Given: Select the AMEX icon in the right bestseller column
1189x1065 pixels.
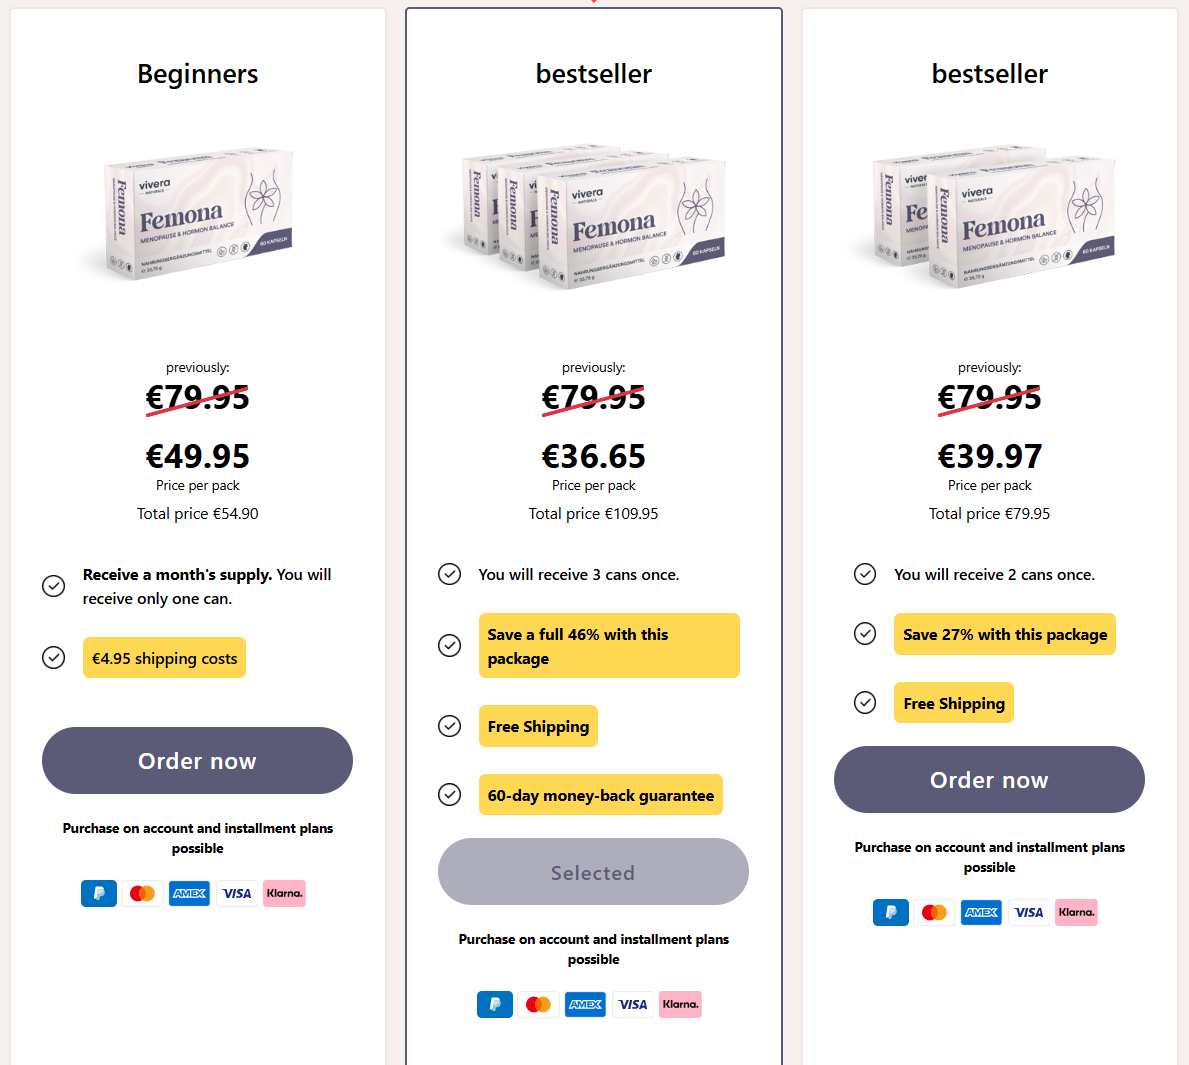Looking at the screenshot, I should click(x=981, y=912).
